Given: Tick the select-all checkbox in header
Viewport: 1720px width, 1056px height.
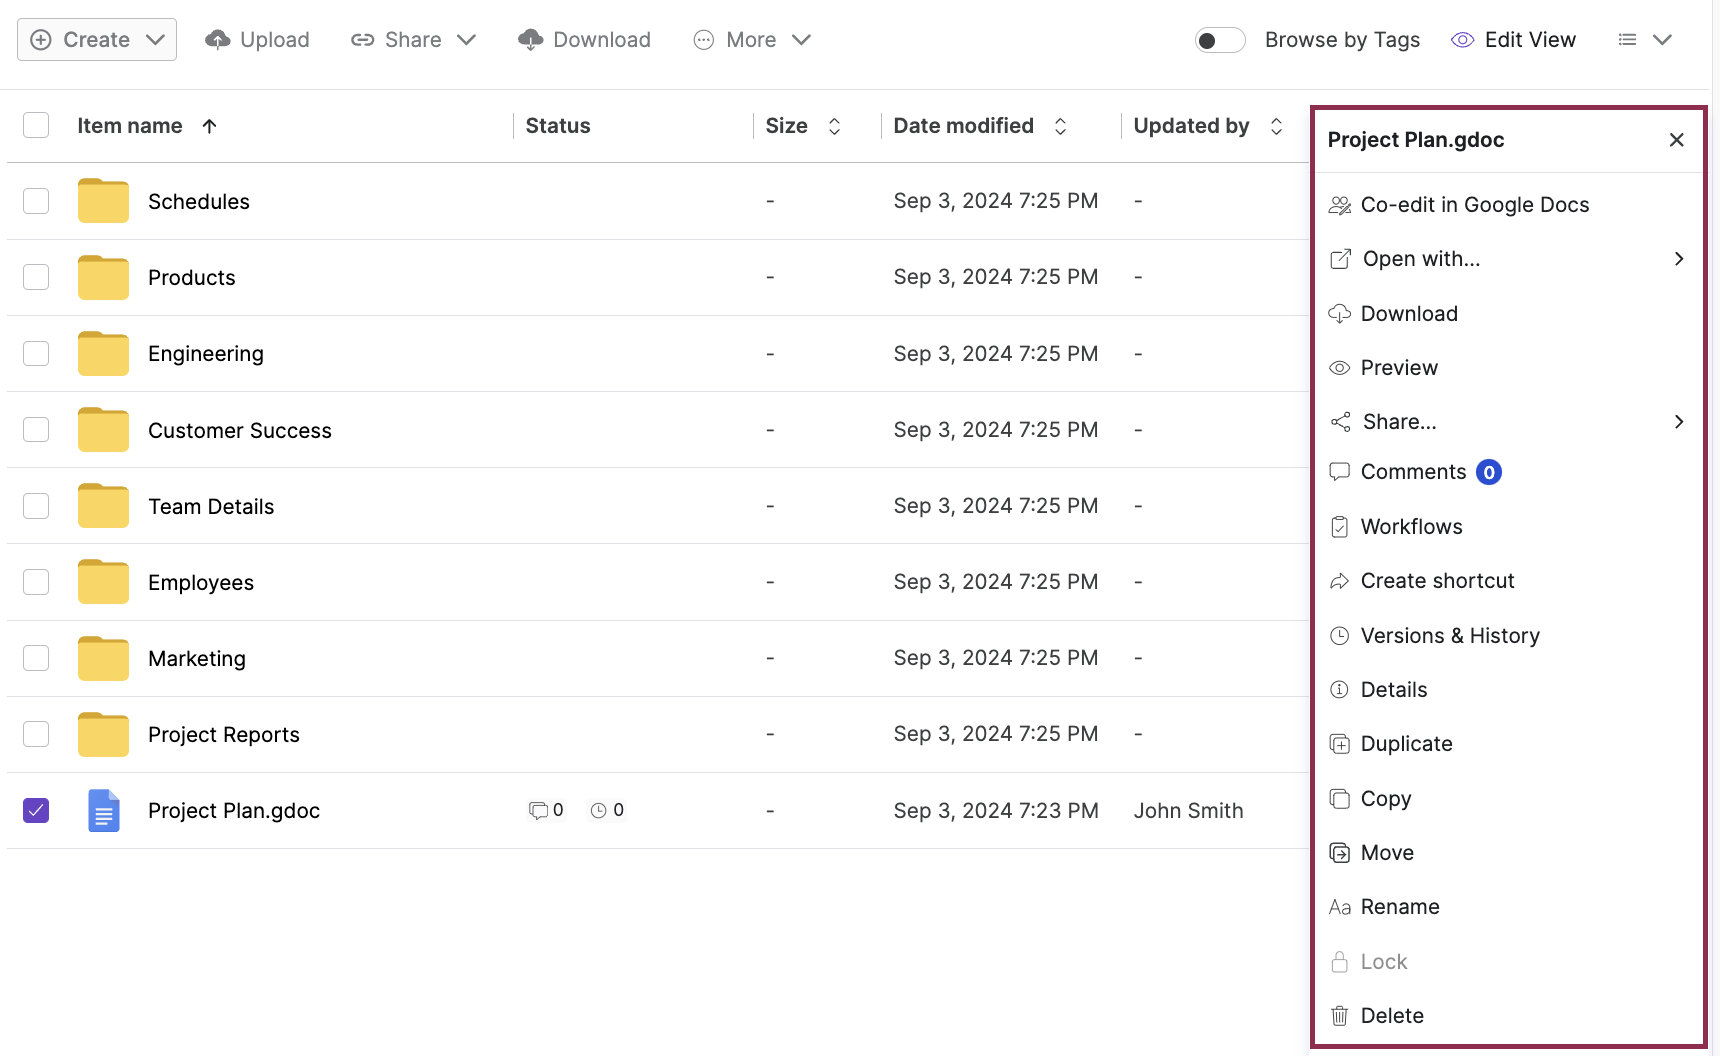Looking at the screenshot, I should point(36,125).
